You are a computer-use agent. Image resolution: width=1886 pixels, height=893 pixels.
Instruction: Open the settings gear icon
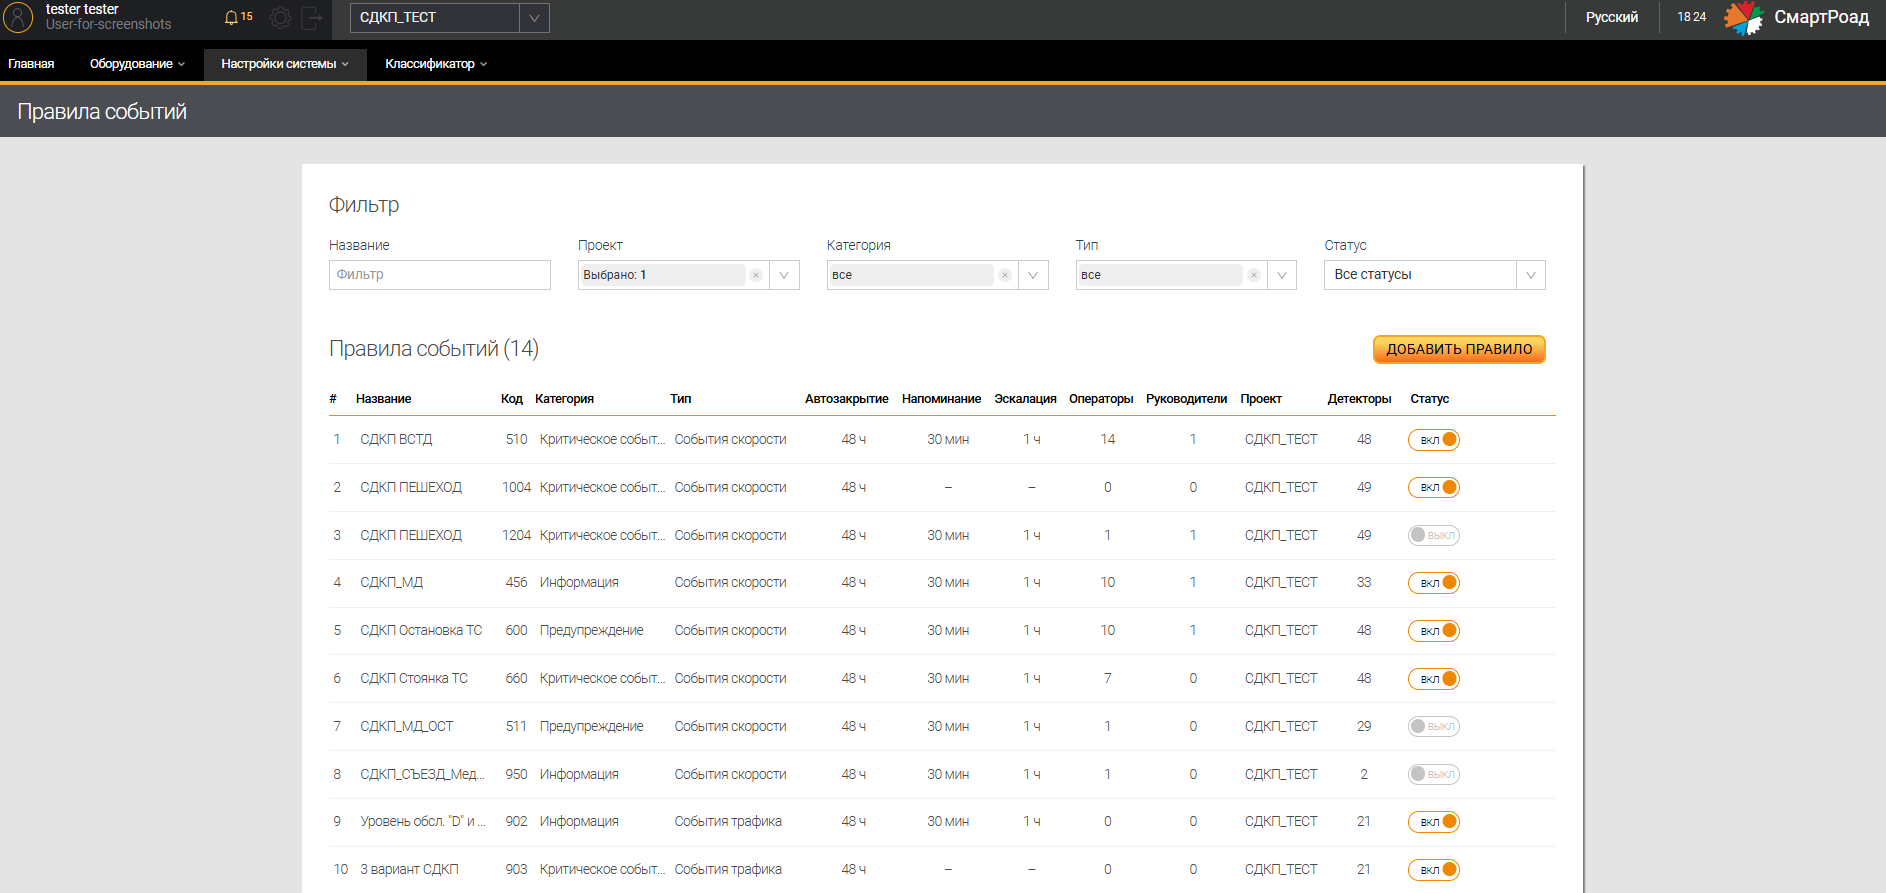(x=281, y=17)
